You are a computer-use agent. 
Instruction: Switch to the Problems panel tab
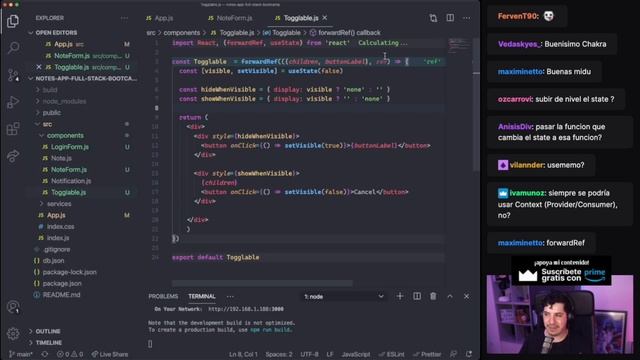163,296
